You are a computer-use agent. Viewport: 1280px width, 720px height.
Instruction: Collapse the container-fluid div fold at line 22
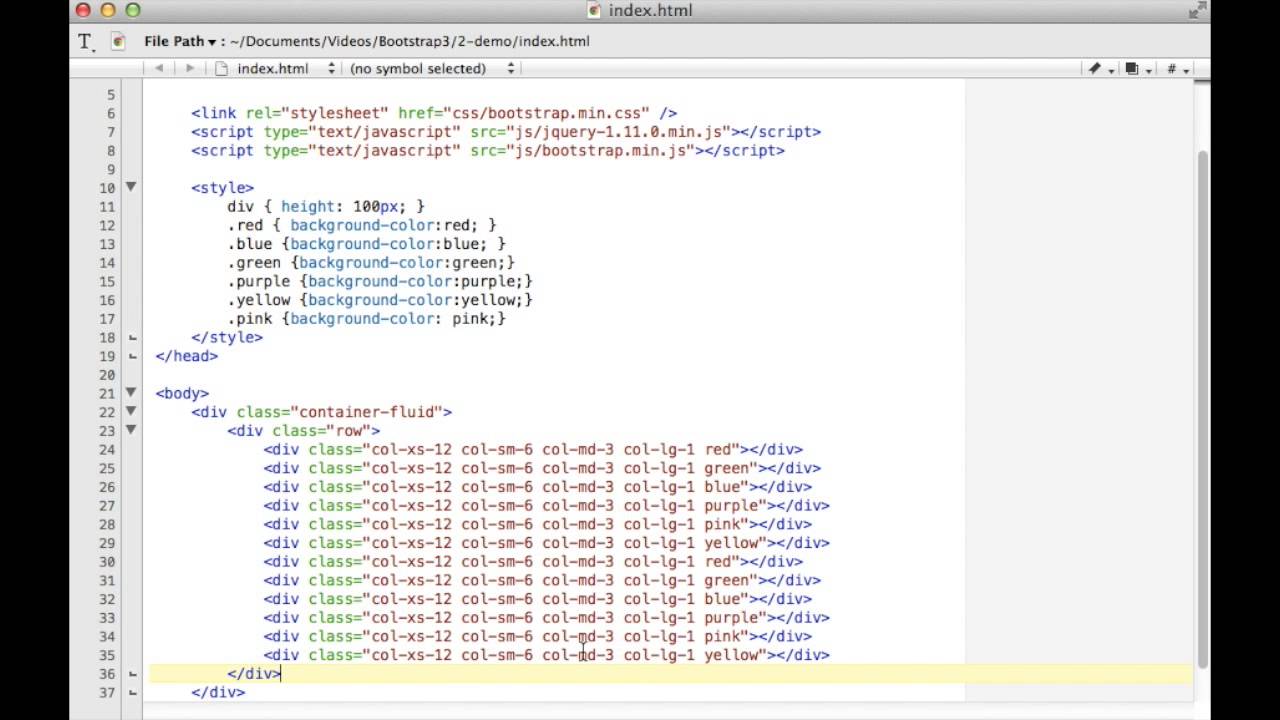(x=131, y=411)
